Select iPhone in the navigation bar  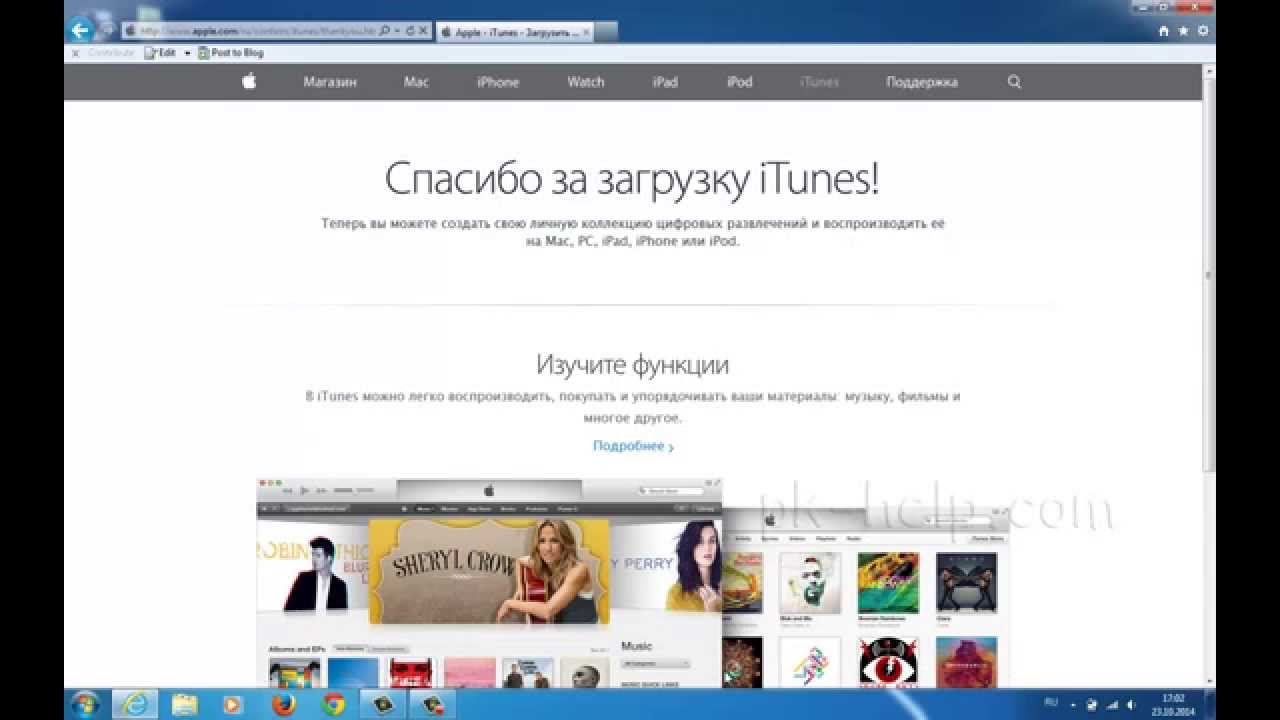click(498, 82)
